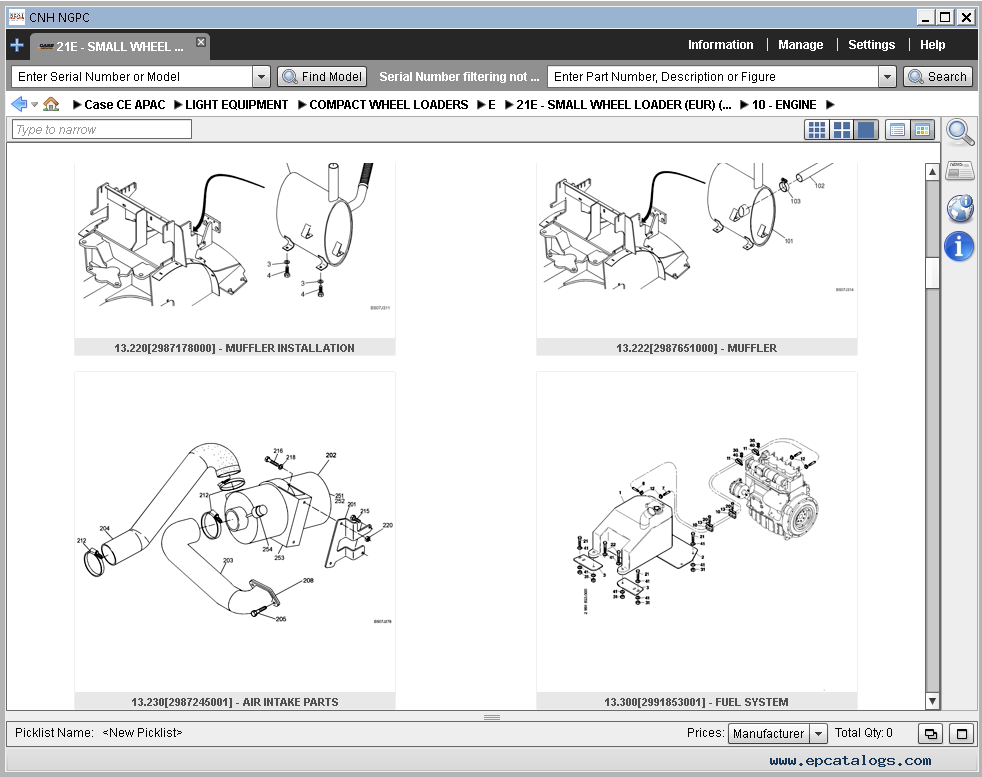Expand arrow before Case CE APAC

[77, 105]
